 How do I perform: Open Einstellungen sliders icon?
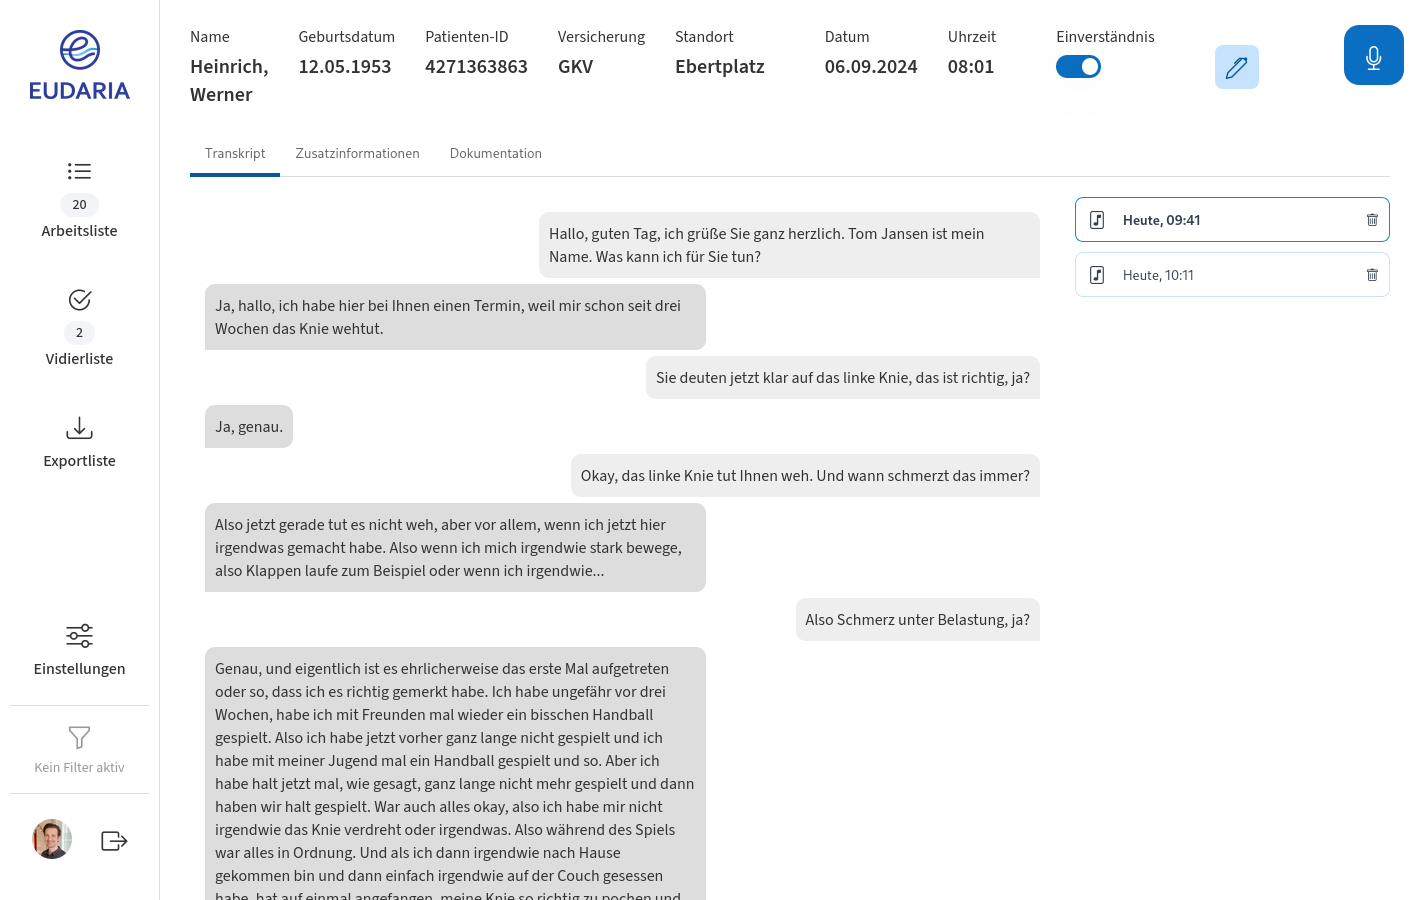coord(79,636)
